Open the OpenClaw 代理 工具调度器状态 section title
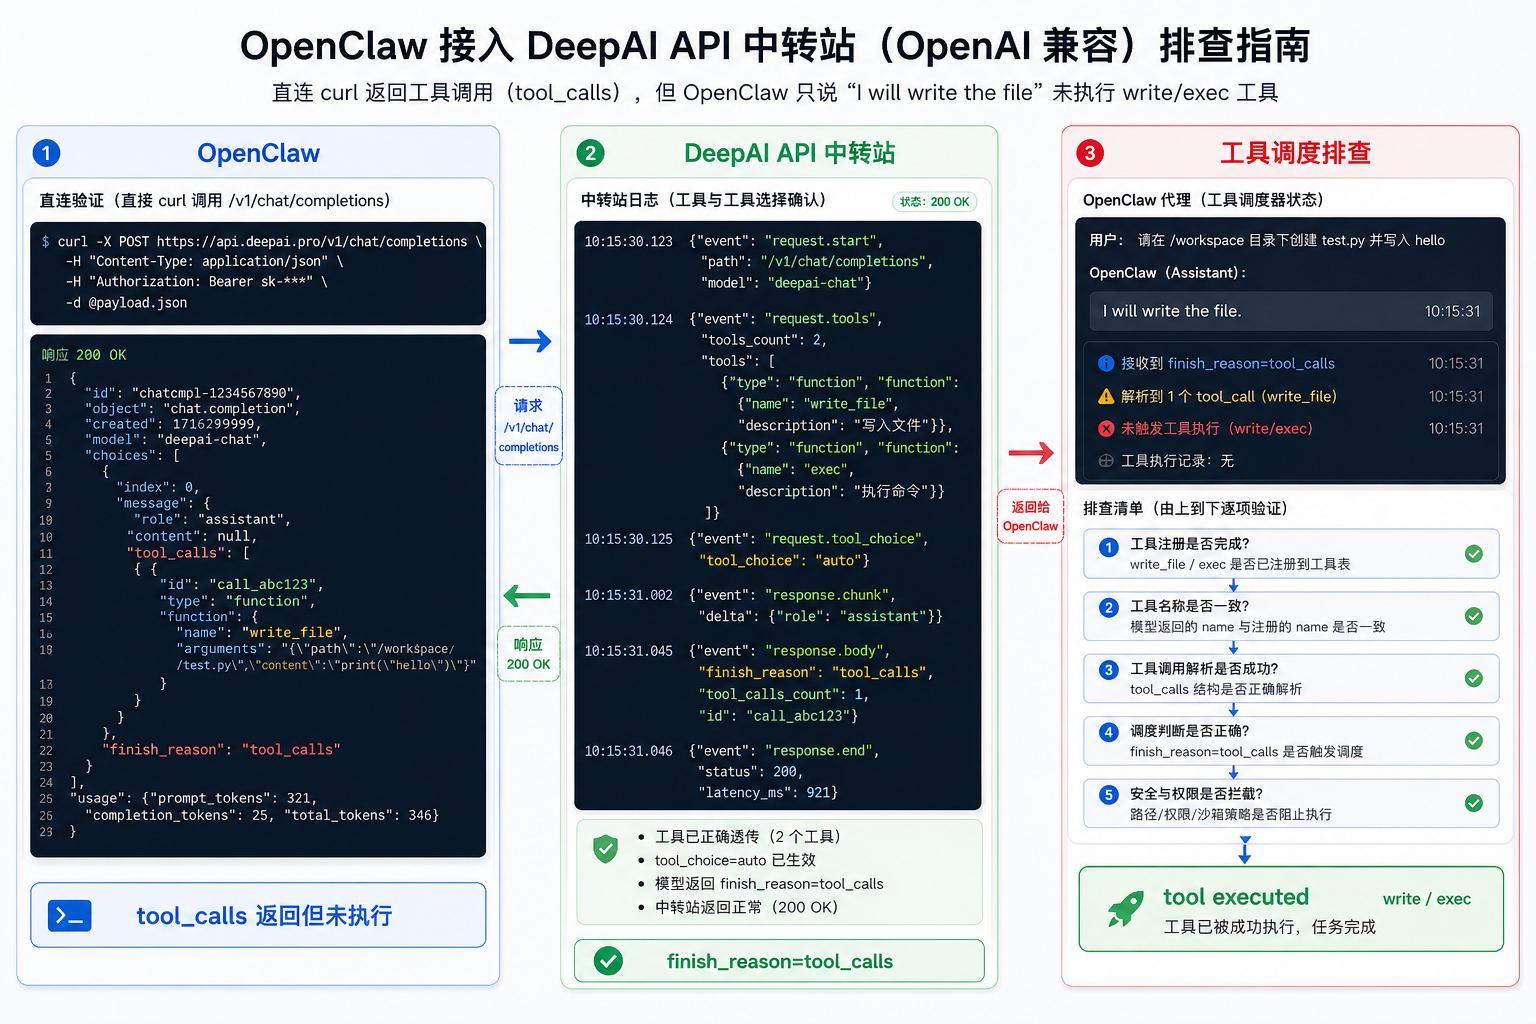The width and height of the screenshot is (1536, 1024). [1204, 200]
